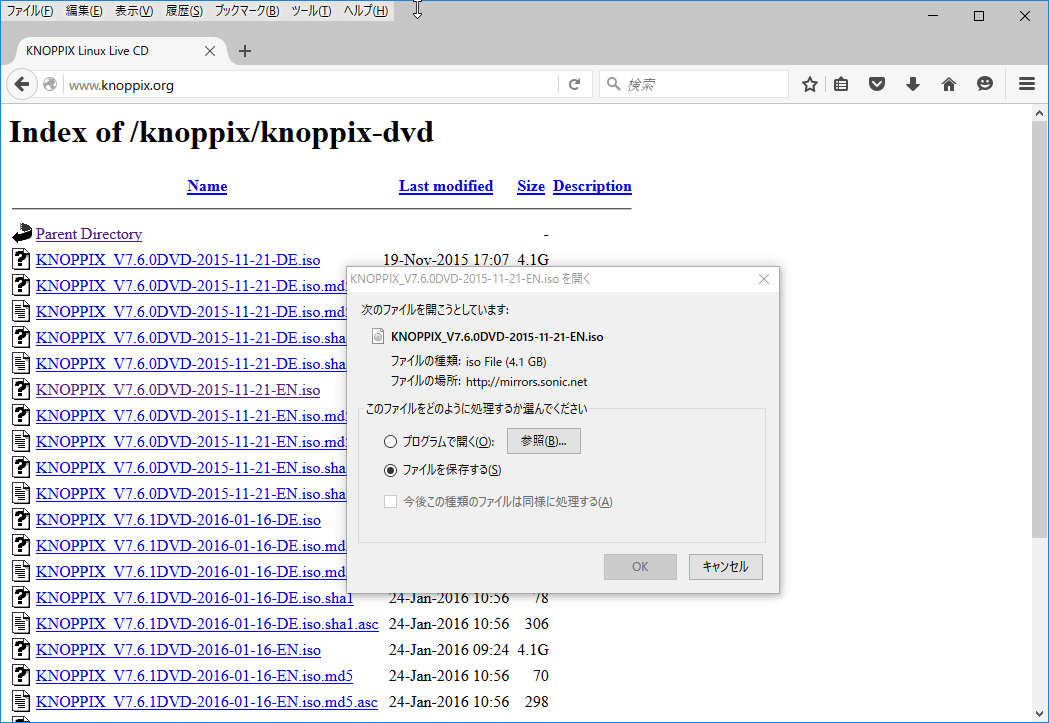
Task: Reload the page with the refresh icon
Action: click(x=574, y=84)
